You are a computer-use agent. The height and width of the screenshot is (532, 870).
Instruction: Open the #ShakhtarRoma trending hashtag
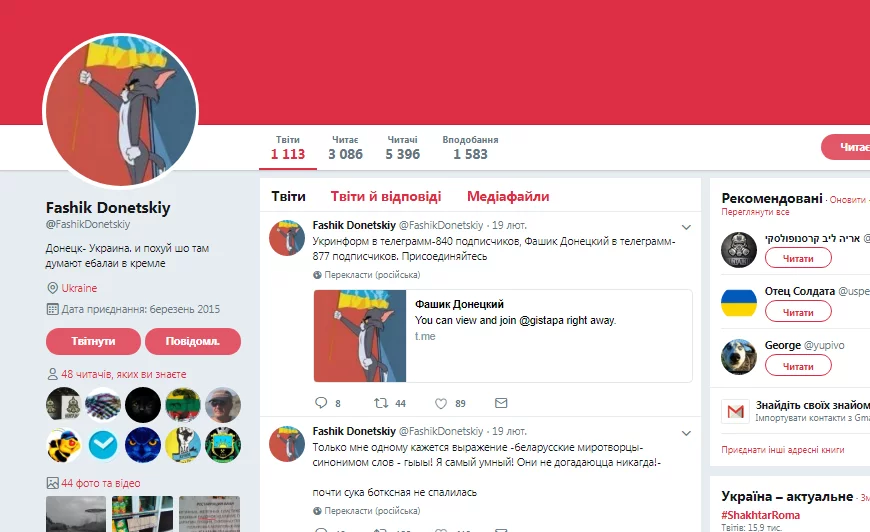click(760, 515)
